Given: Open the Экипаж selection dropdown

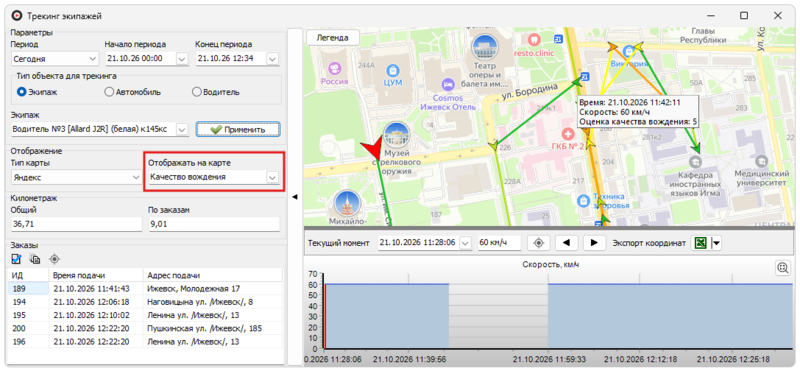Looking at the screenshot, I should point(183,129).
